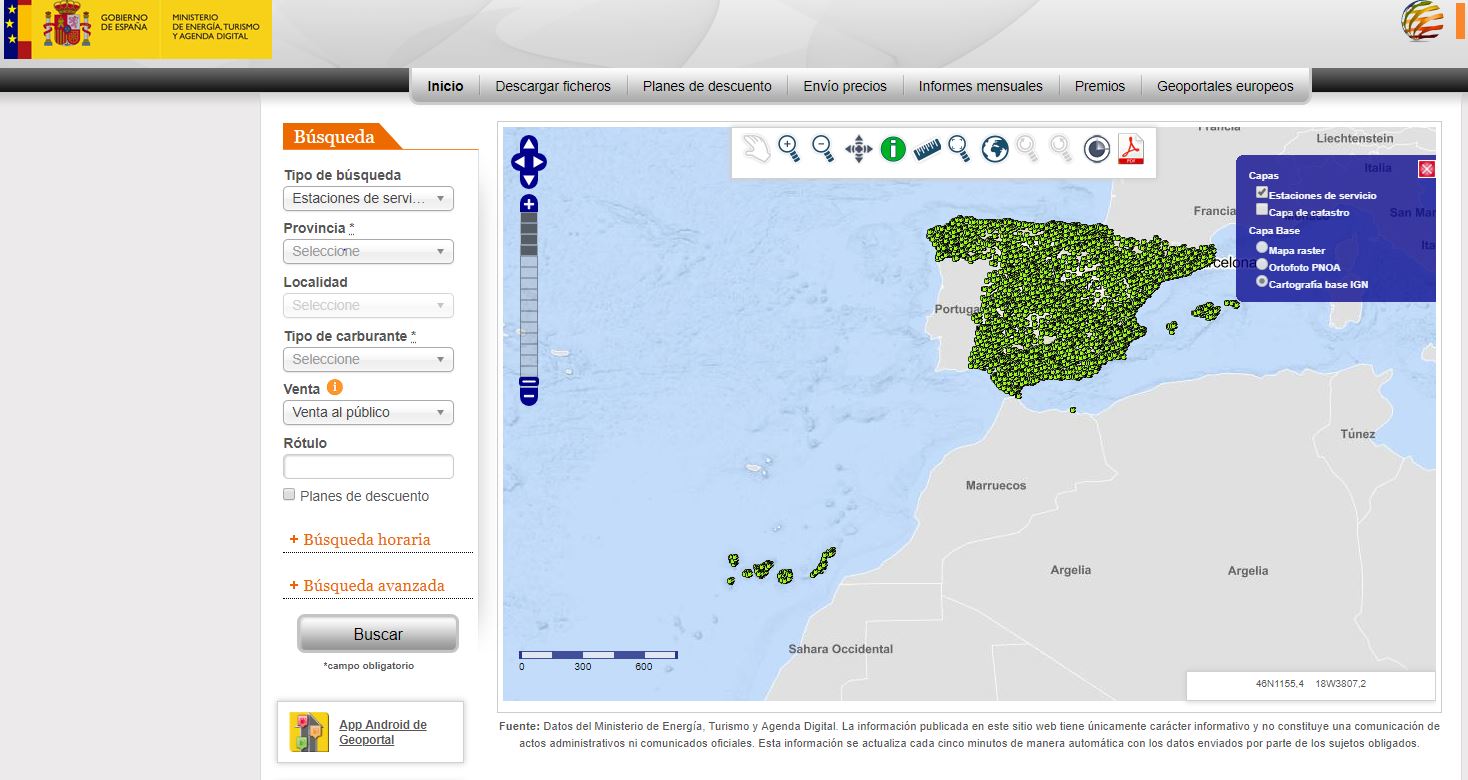
Task: Pan the map up with arrow
Action: point(529,144)
